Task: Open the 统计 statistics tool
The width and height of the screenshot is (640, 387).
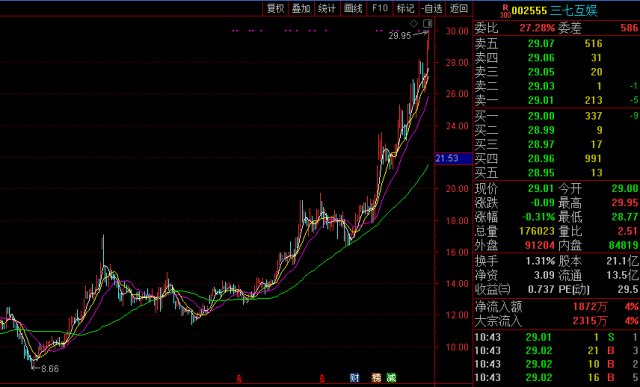Action: coord(327,8)
